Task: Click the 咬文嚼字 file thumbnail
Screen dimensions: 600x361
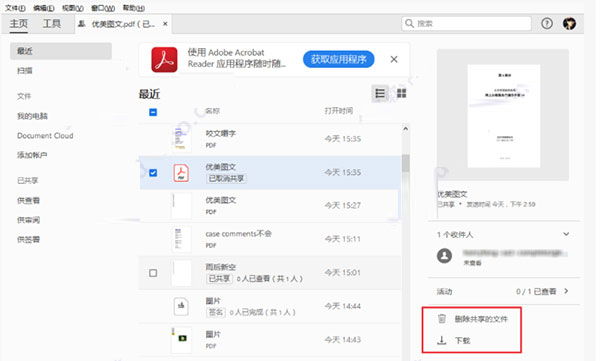Action: 181,139
